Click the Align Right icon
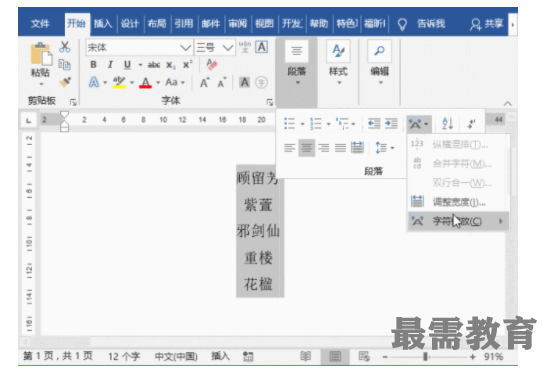This screenshot has width=543, height=373. point(323,148)
